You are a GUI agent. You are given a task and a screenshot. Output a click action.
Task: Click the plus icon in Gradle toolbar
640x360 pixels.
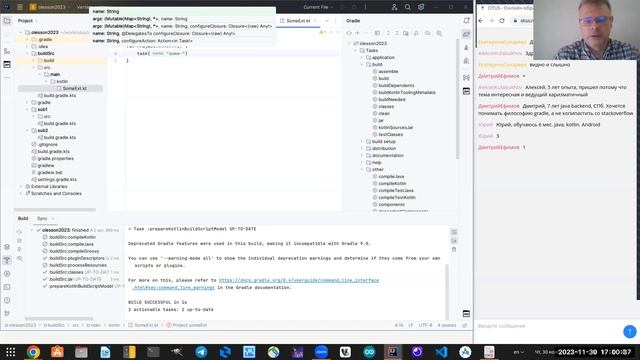358,33
